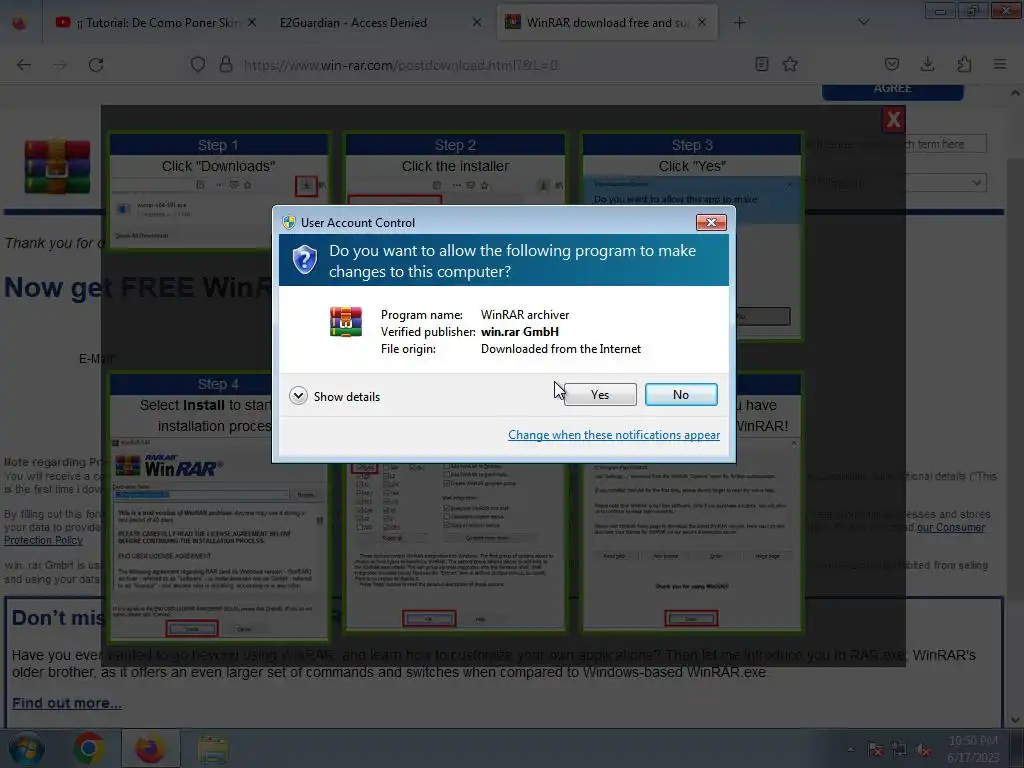The height and width of the screenshot is (768, 1024).
Task: Open 'Change when these notifications appear' link
Action: pos(614,435)
